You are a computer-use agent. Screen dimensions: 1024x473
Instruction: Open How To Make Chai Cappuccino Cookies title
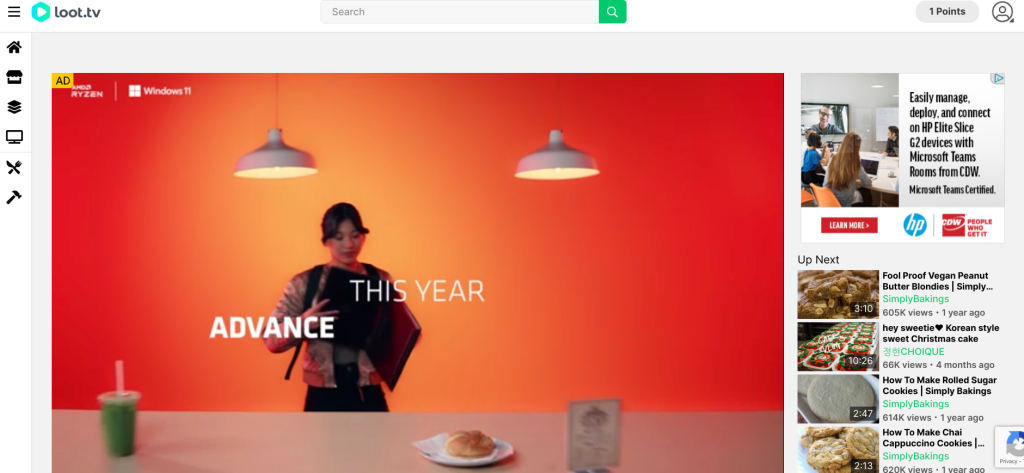coord(934,438)
